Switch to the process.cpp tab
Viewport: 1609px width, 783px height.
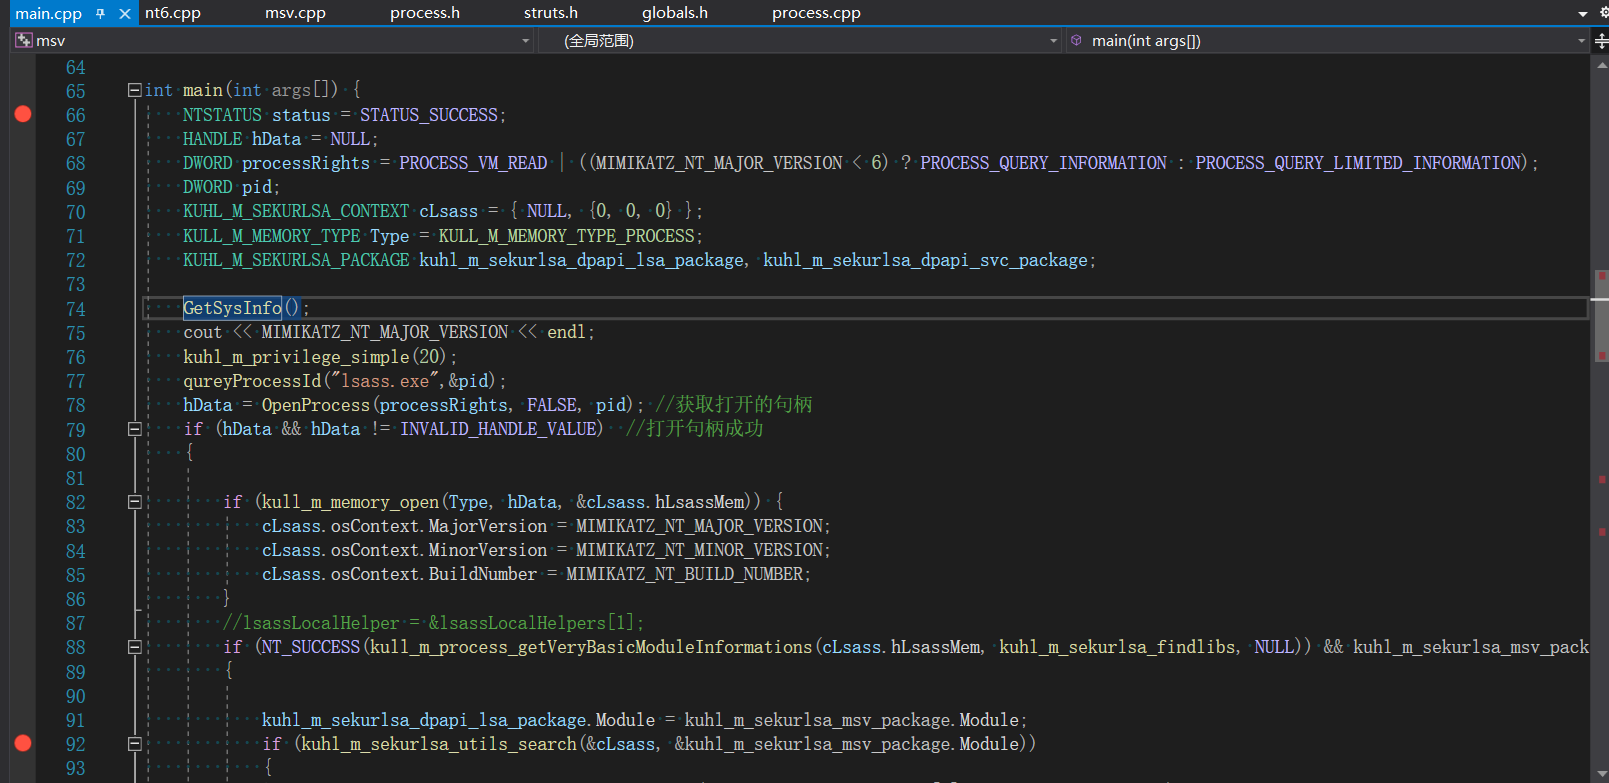pyautogui.click(x=816, y=13)
